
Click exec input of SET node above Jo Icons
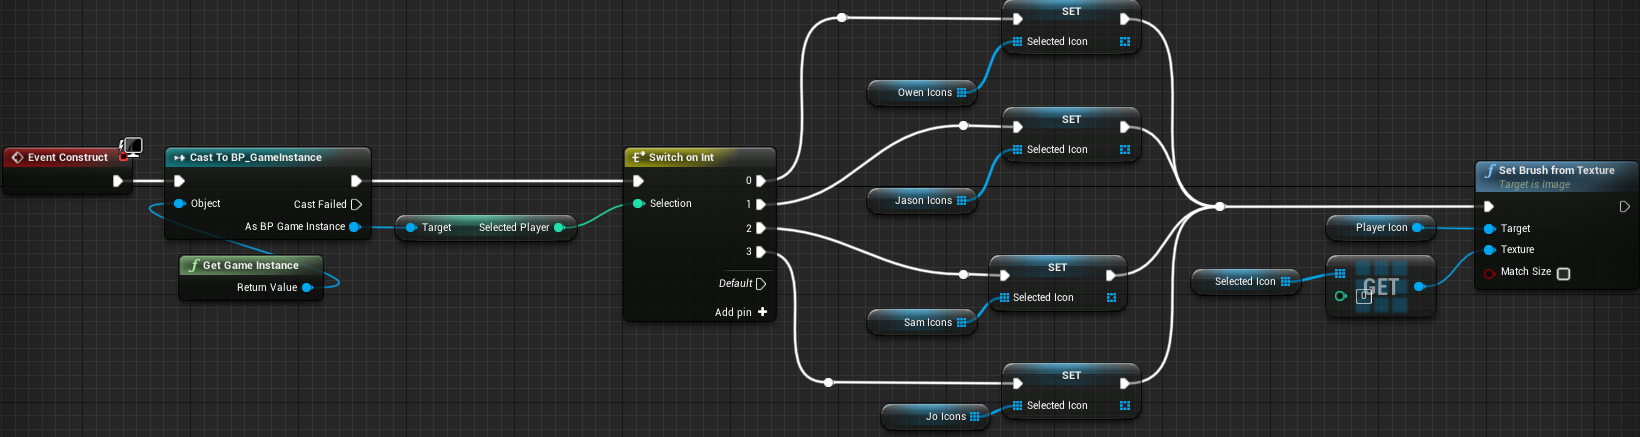[x=1018, y=383]
